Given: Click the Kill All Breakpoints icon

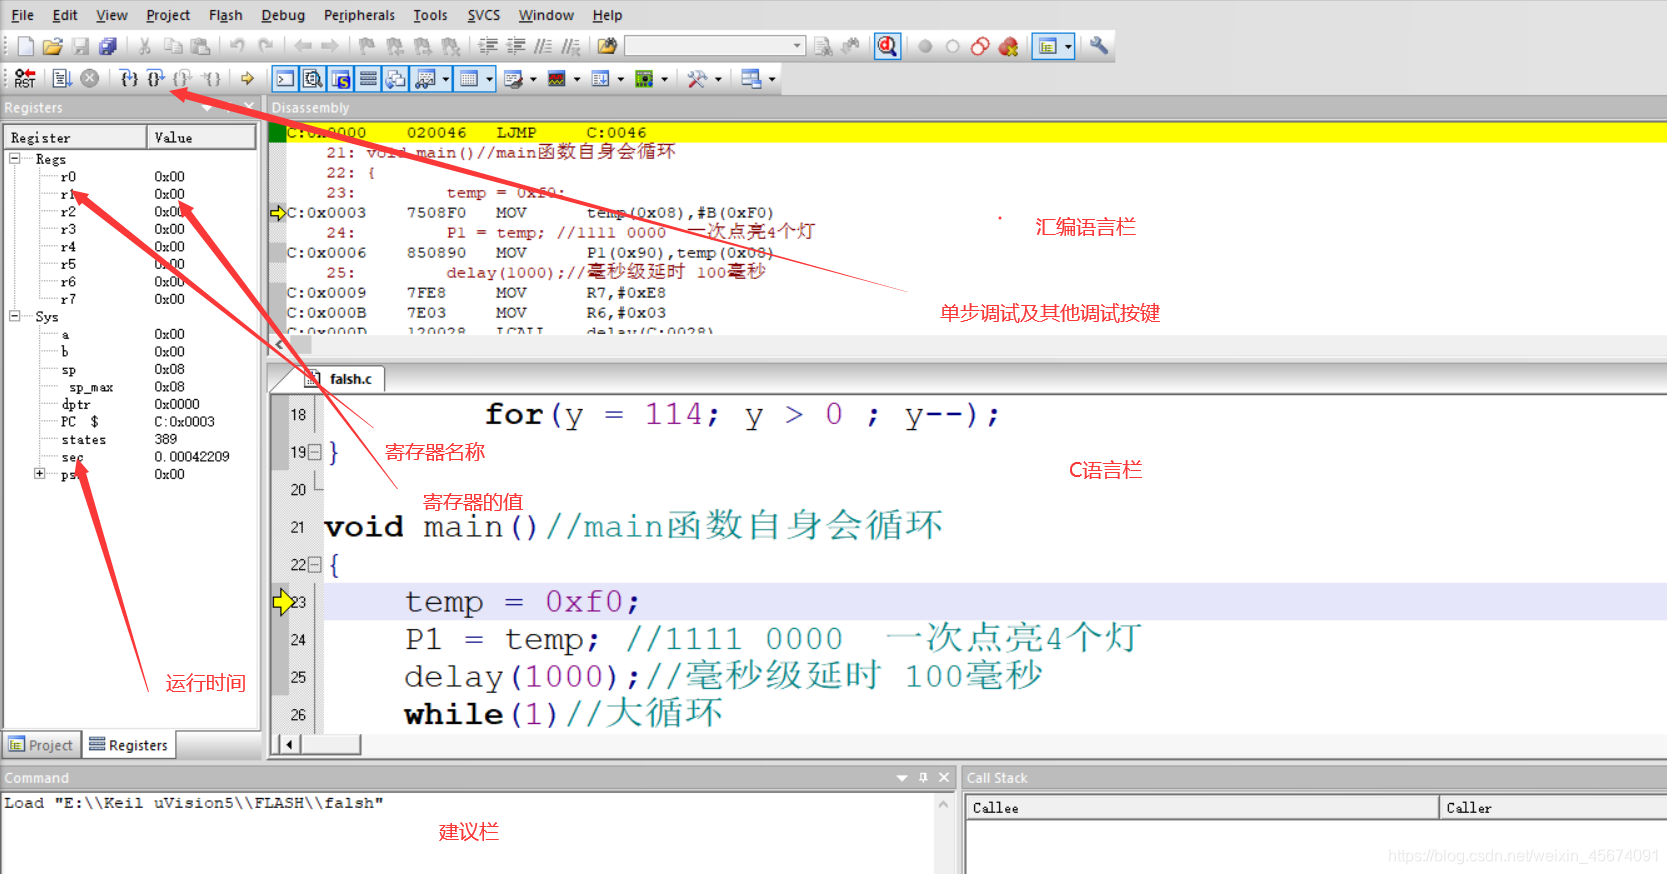Looking at the screenshot, I should 1008,46.
